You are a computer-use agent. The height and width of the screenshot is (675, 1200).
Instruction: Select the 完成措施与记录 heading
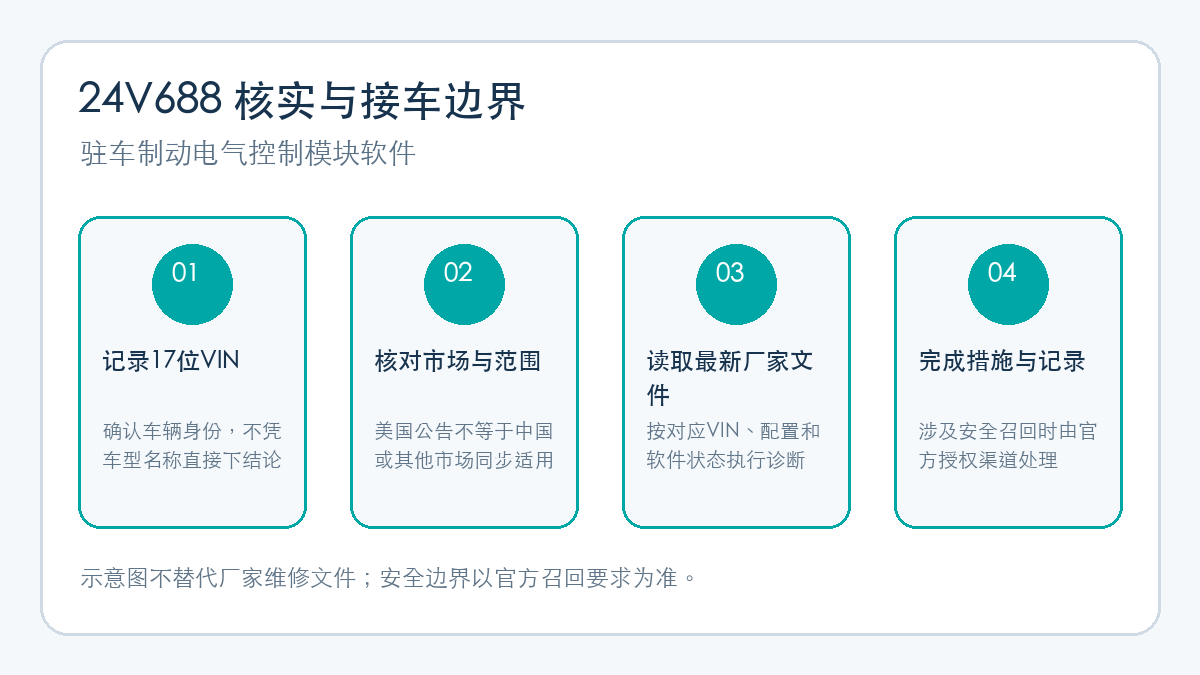pos(1002,361)
